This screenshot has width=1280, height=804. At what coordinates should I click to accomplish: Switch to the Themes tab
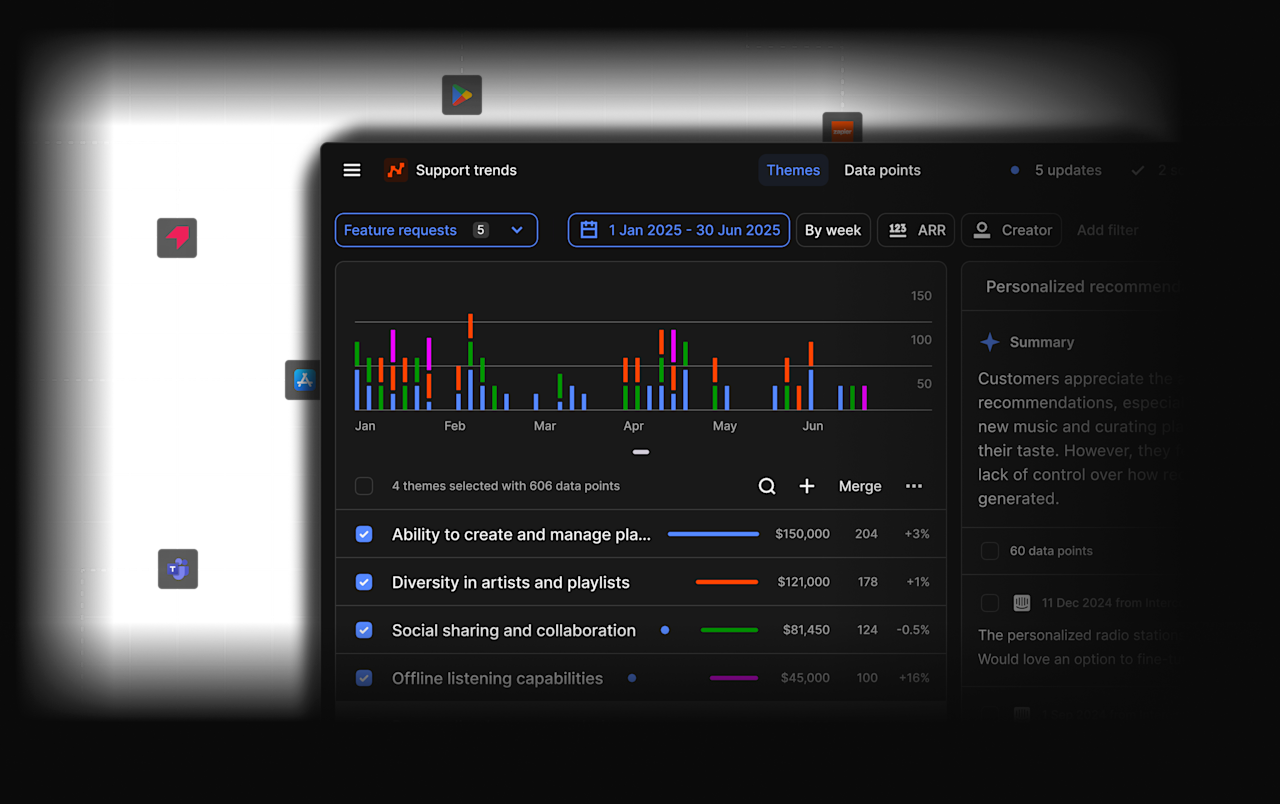click(793, 170)
